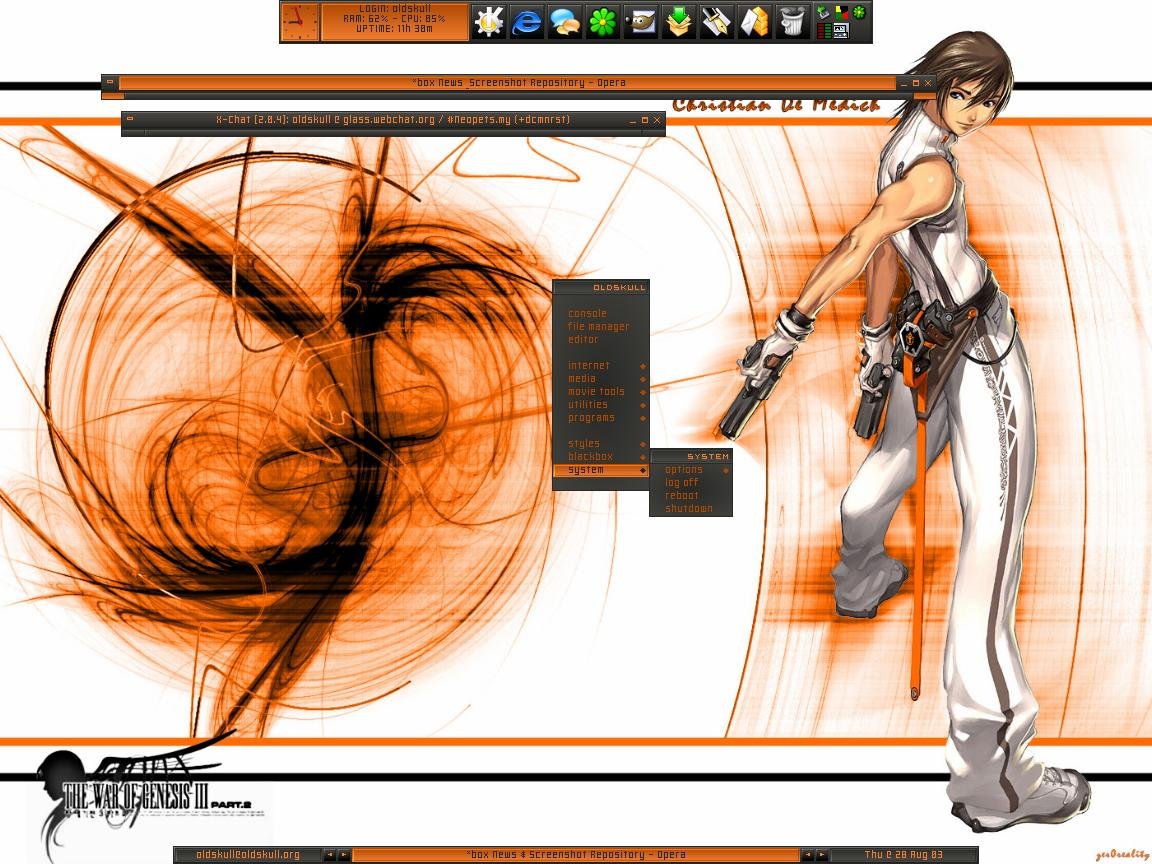Choose log off in the System submenu

pyautogui.click(x=691, y=483)
